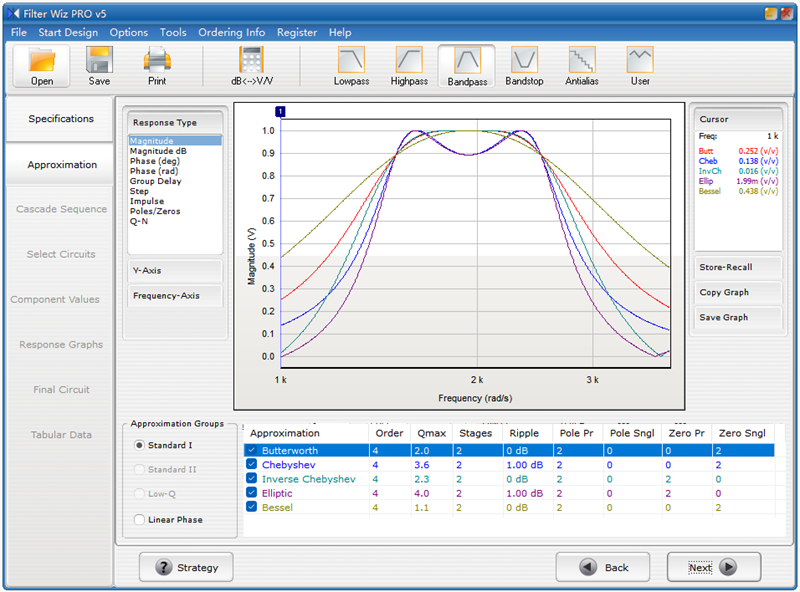The image size is (800, 592).
Task: Uncheck the Chebyshev approximation checkbox
Action: click(x=251, y=464)
